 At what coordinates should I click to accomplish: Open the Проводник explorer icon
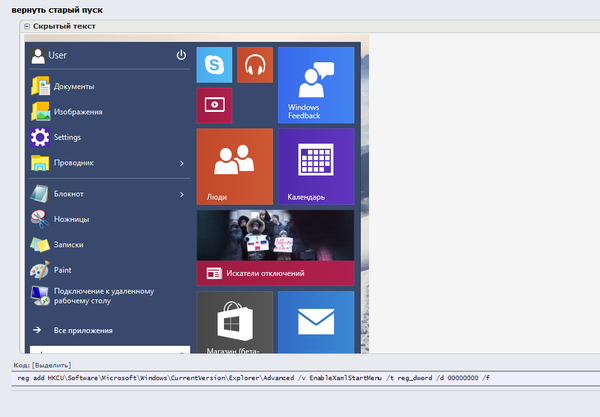coord(40,163)
